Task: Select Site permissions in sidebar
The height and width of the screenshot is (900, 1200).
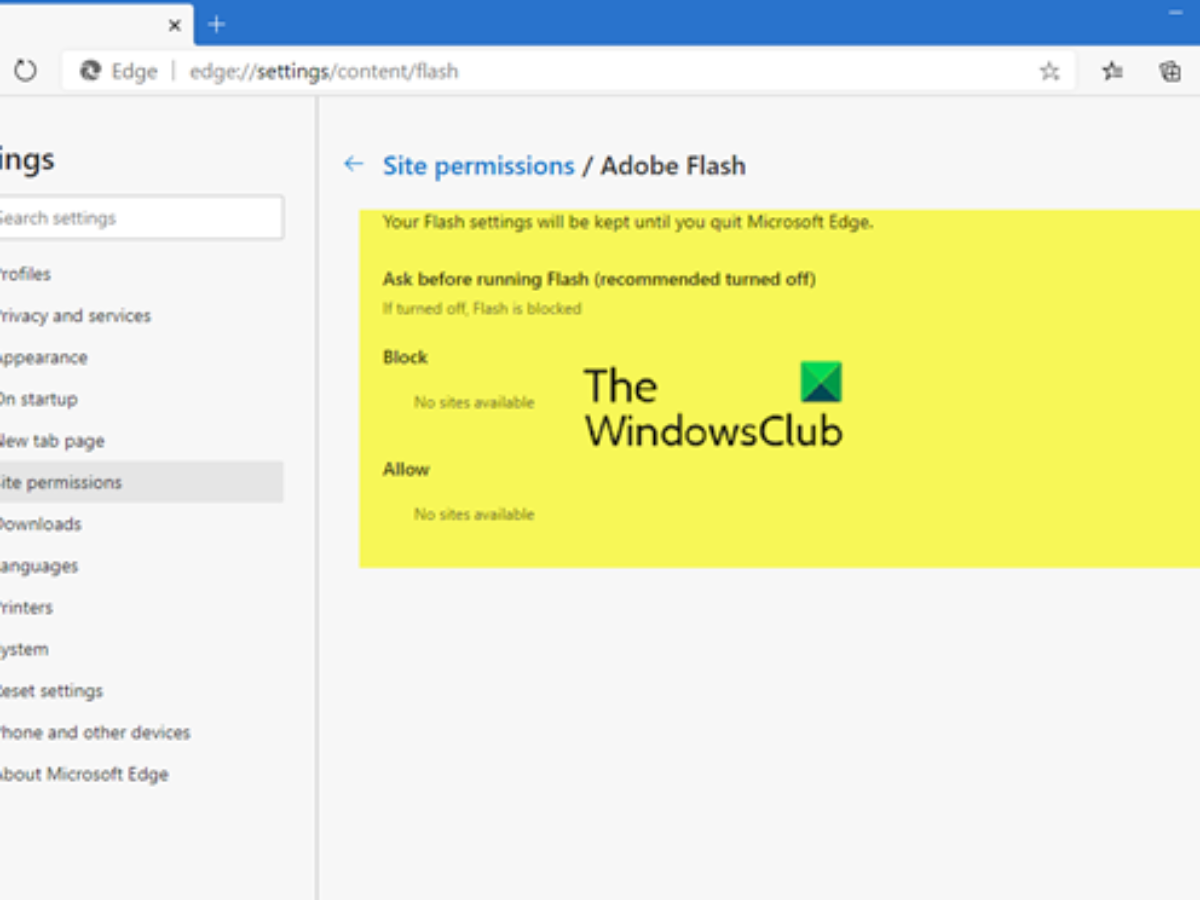Action: point(141,482)
